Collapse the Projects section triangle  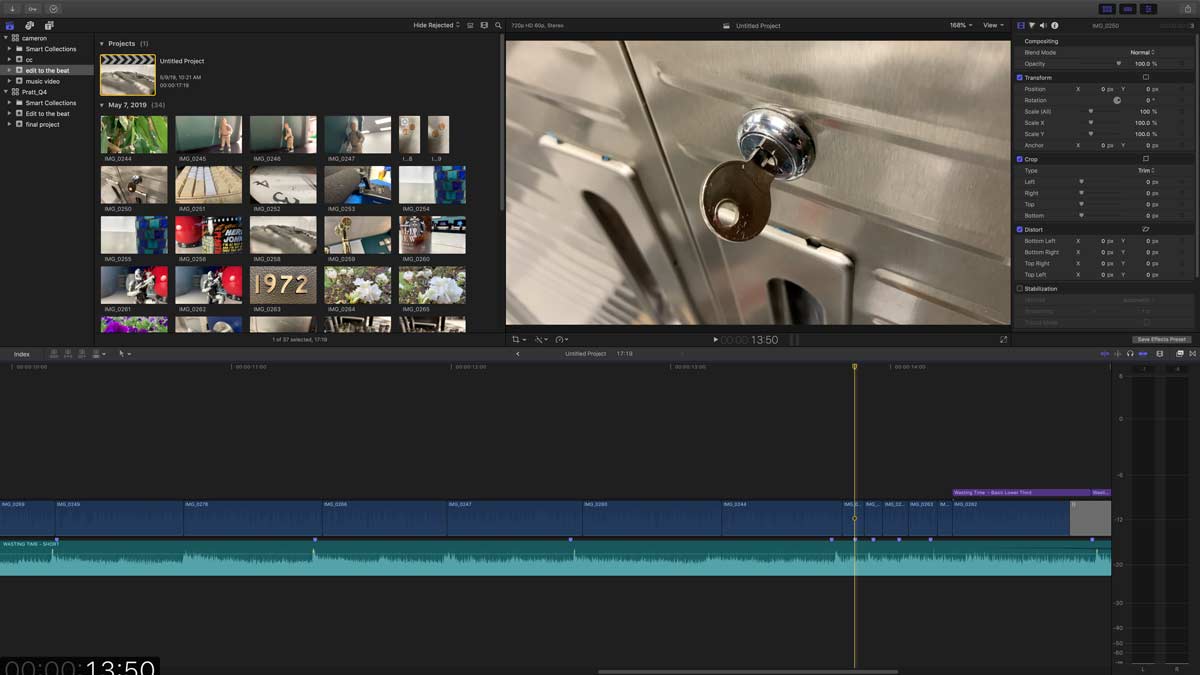pos(102,44)
